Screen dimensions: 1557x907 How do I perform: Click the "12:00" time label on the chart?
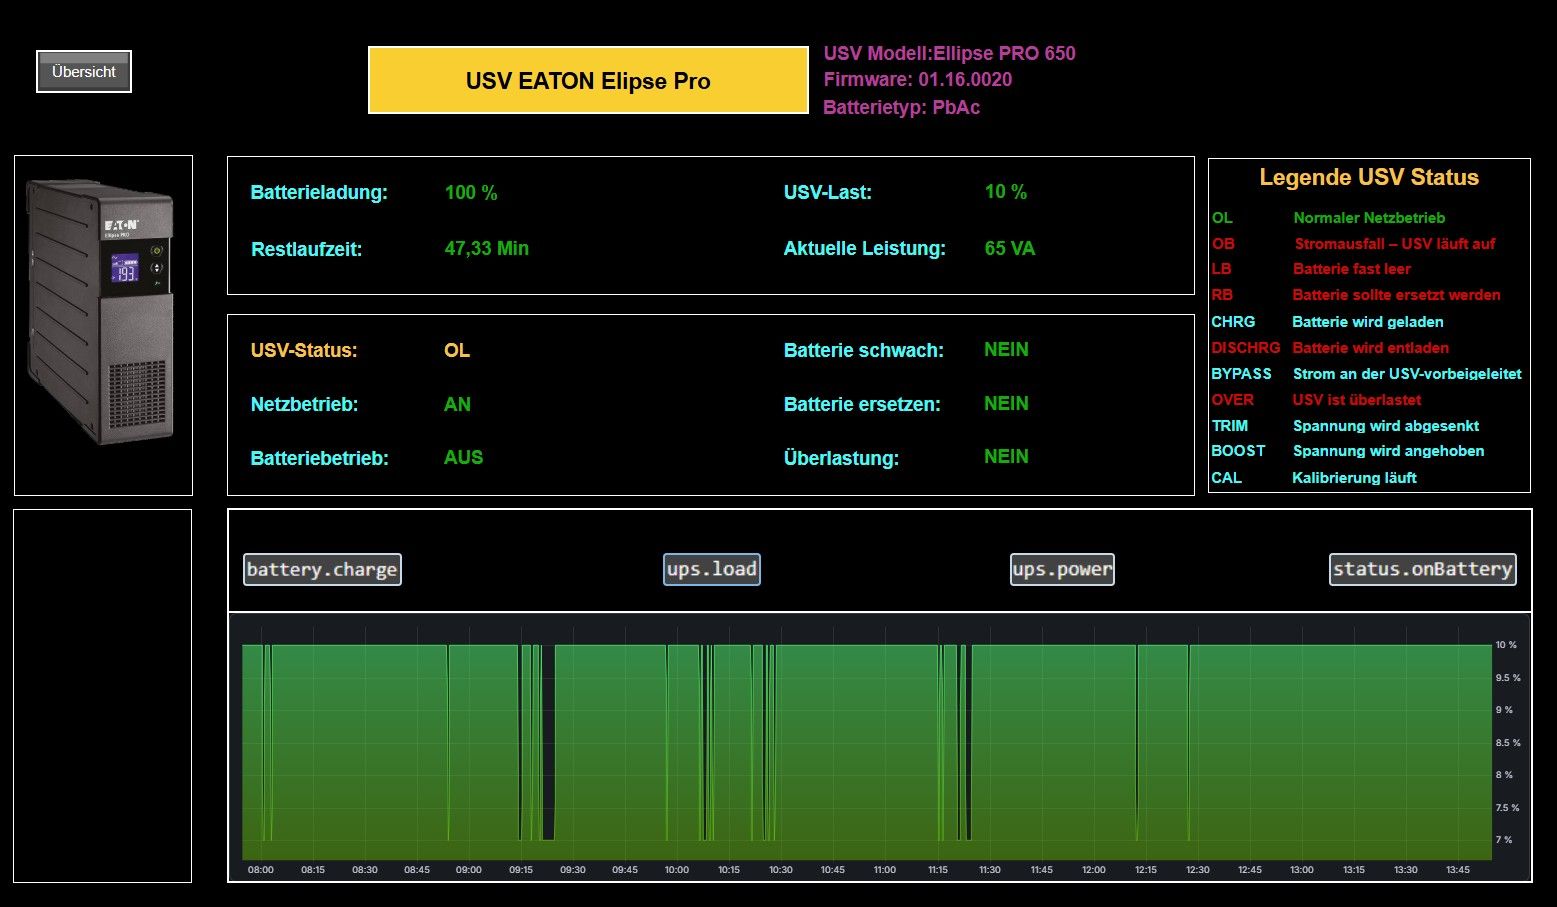click(x=1094, y=870)
